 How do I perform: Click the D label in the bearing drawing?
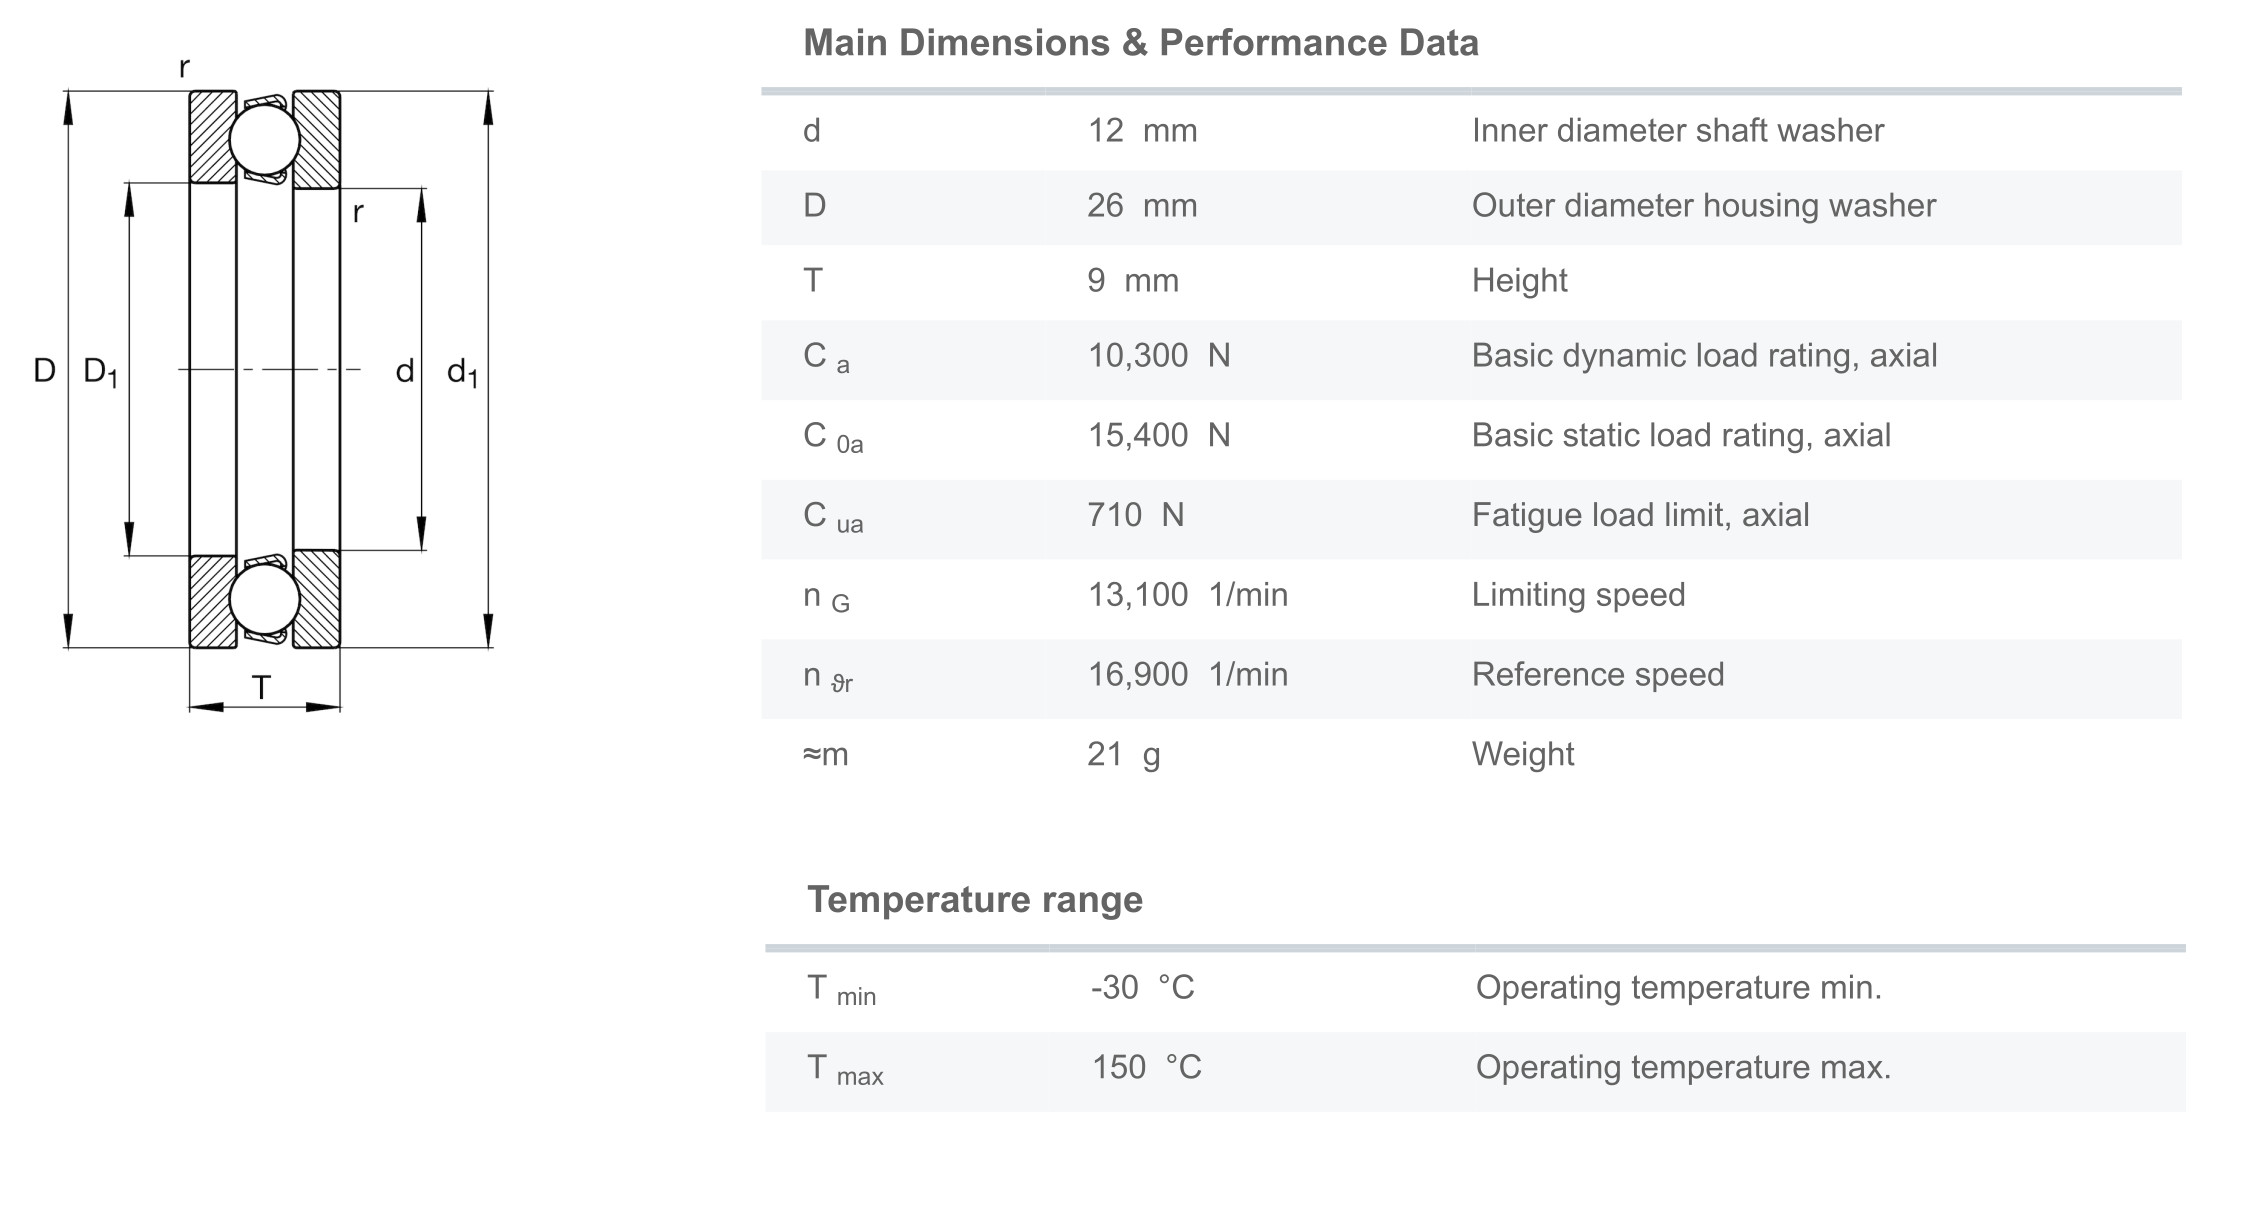click(x=44, y=371)
